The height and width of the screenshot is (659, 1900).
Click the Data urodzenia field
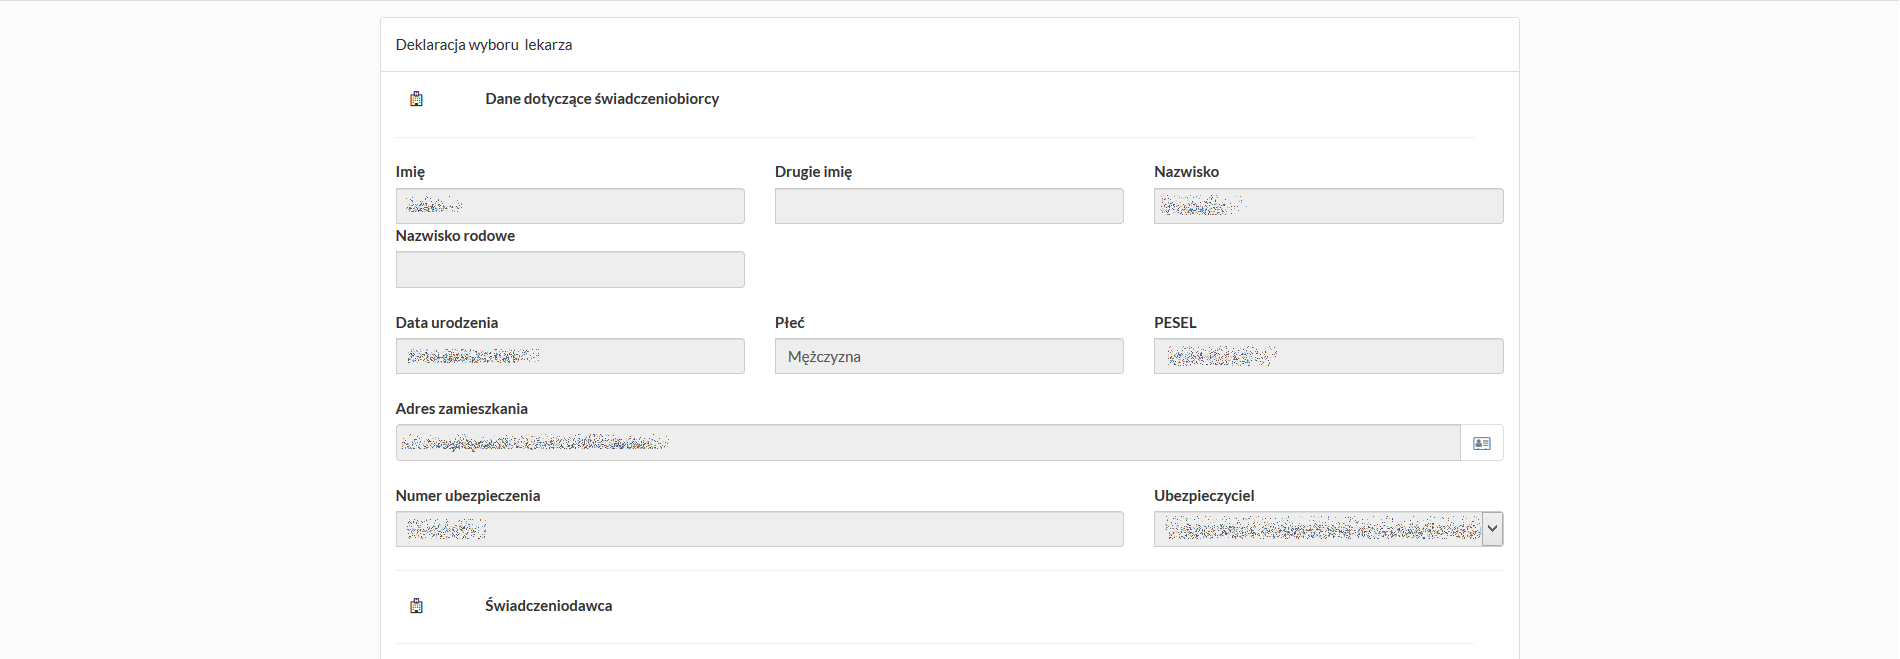point(570,356)
